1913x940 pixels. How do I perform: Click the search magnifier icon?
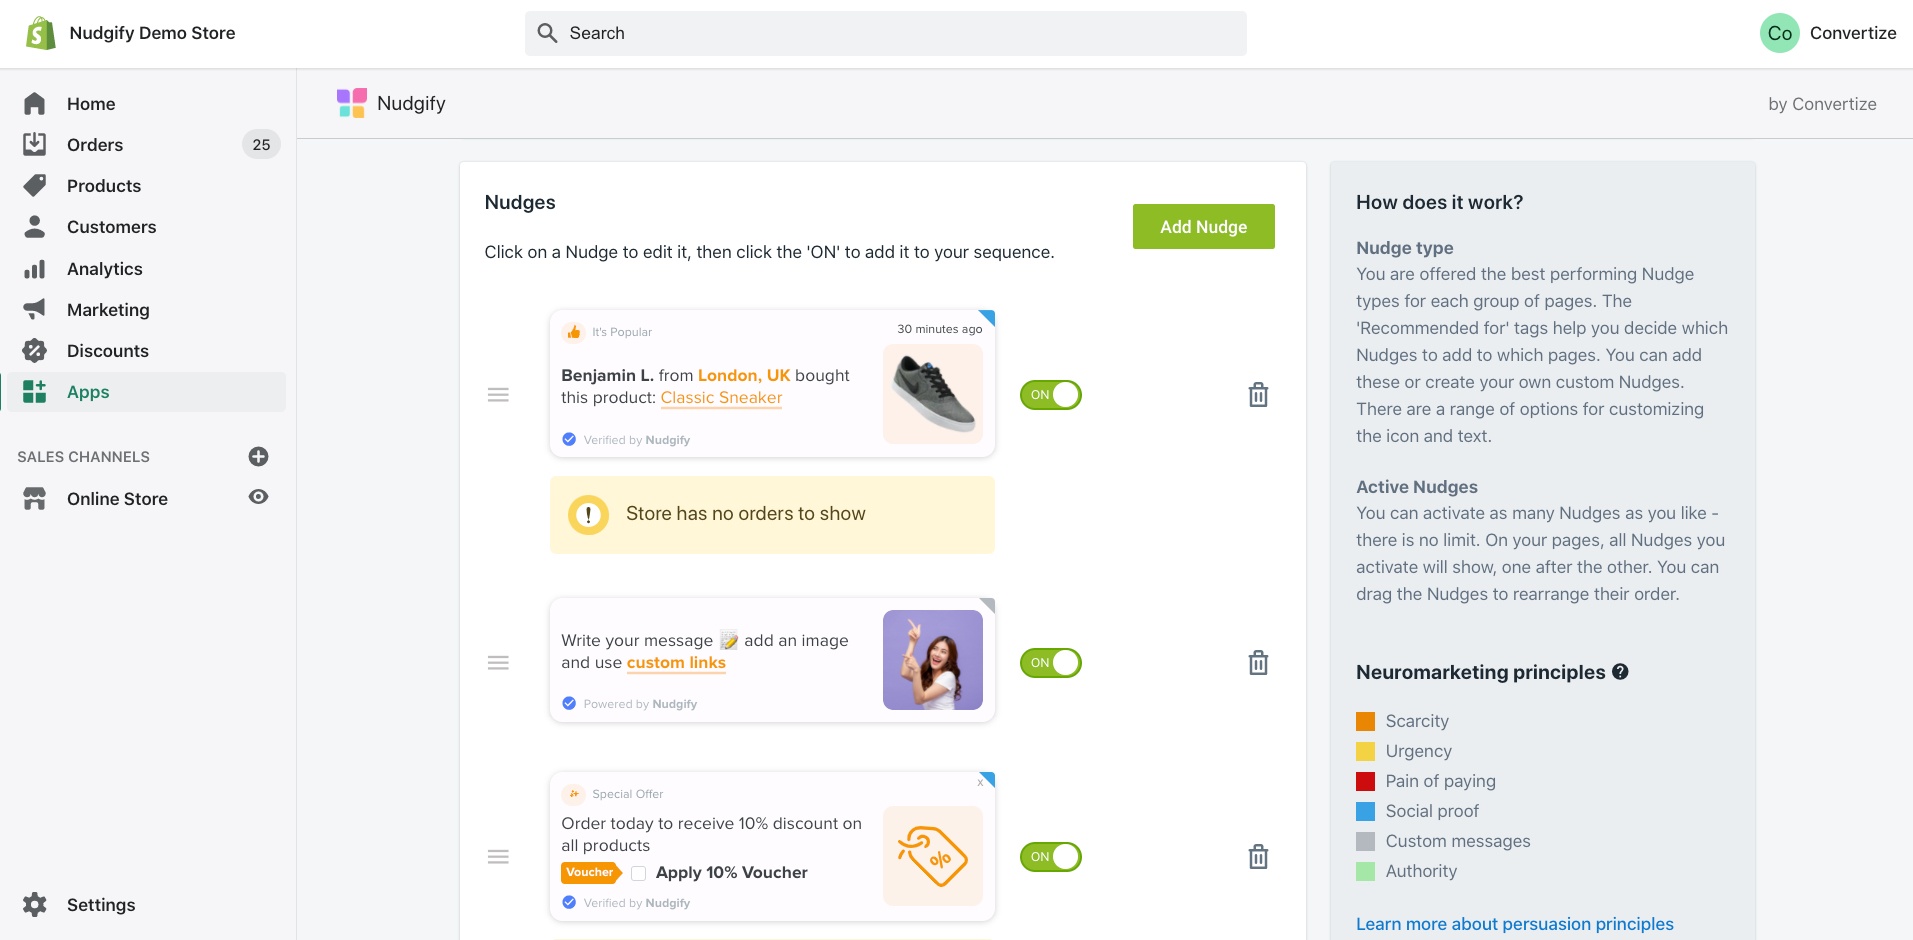pos(547,33)
